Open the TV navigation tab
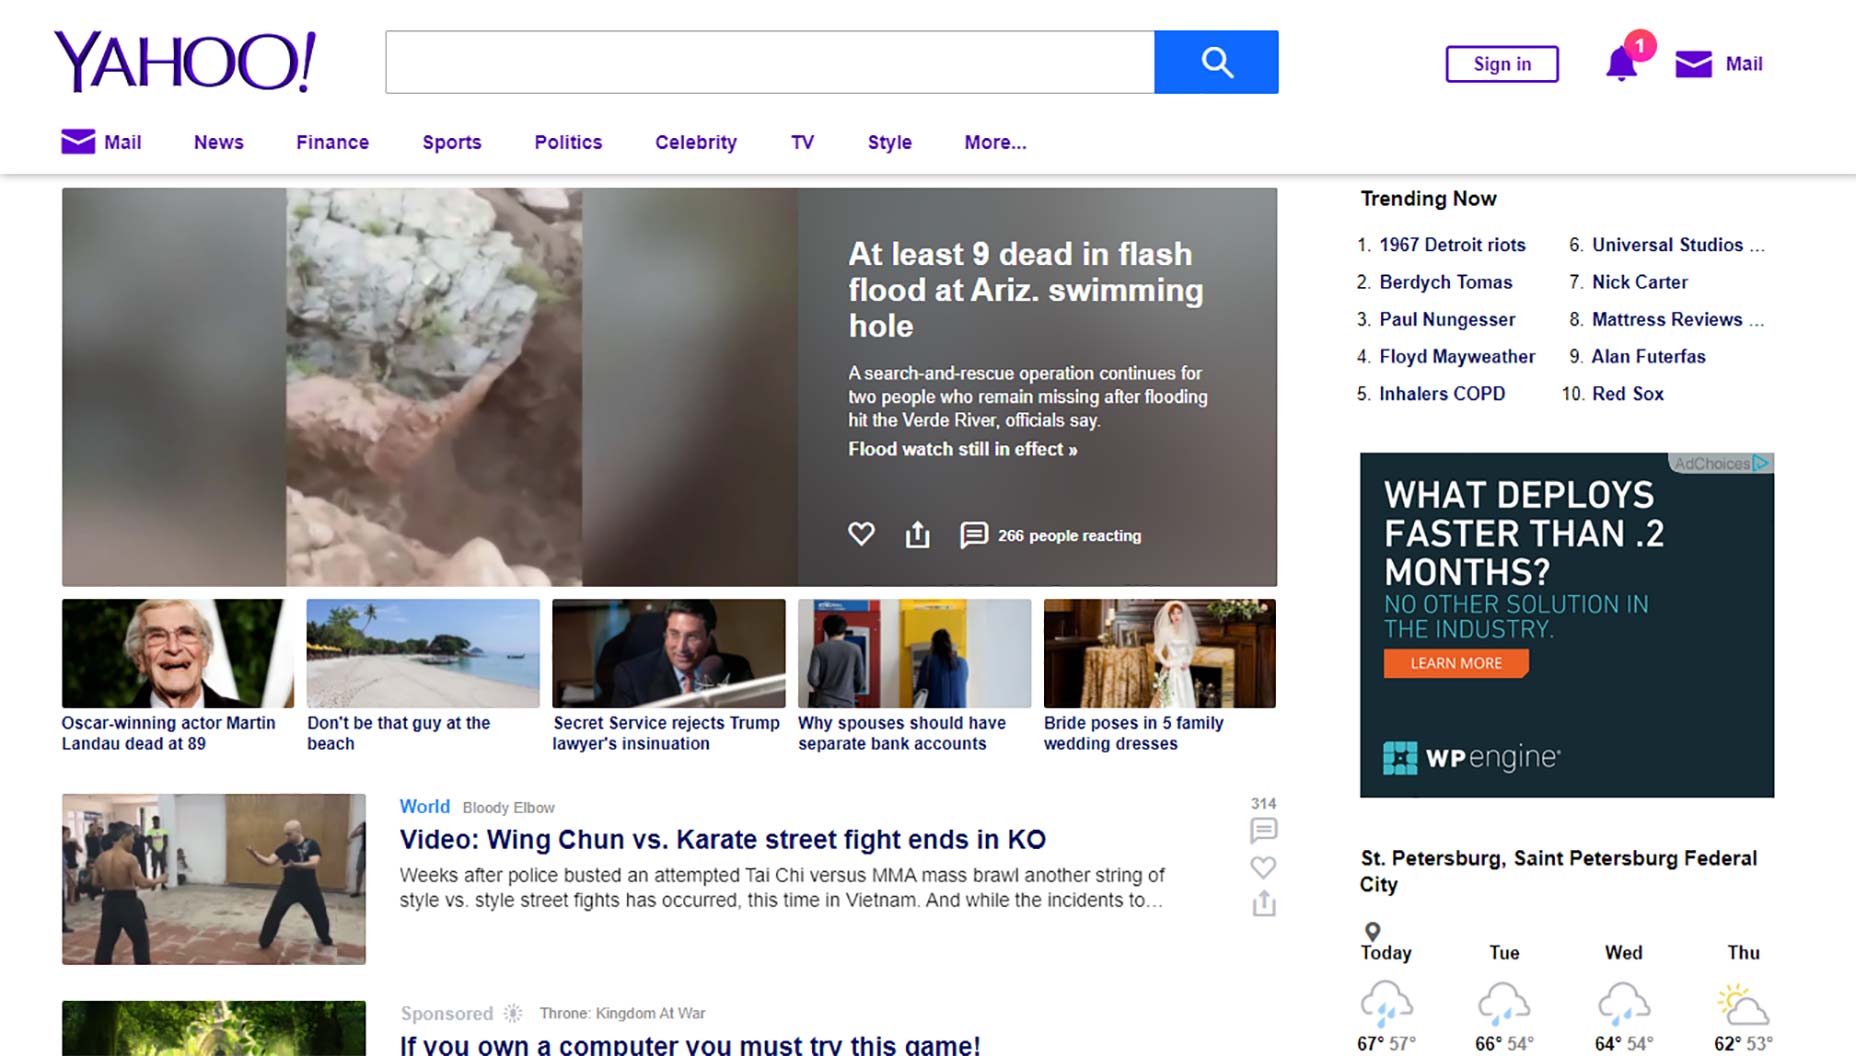Image resolution: width=1856 pixels, height=1056 pixels. (802, 142)
